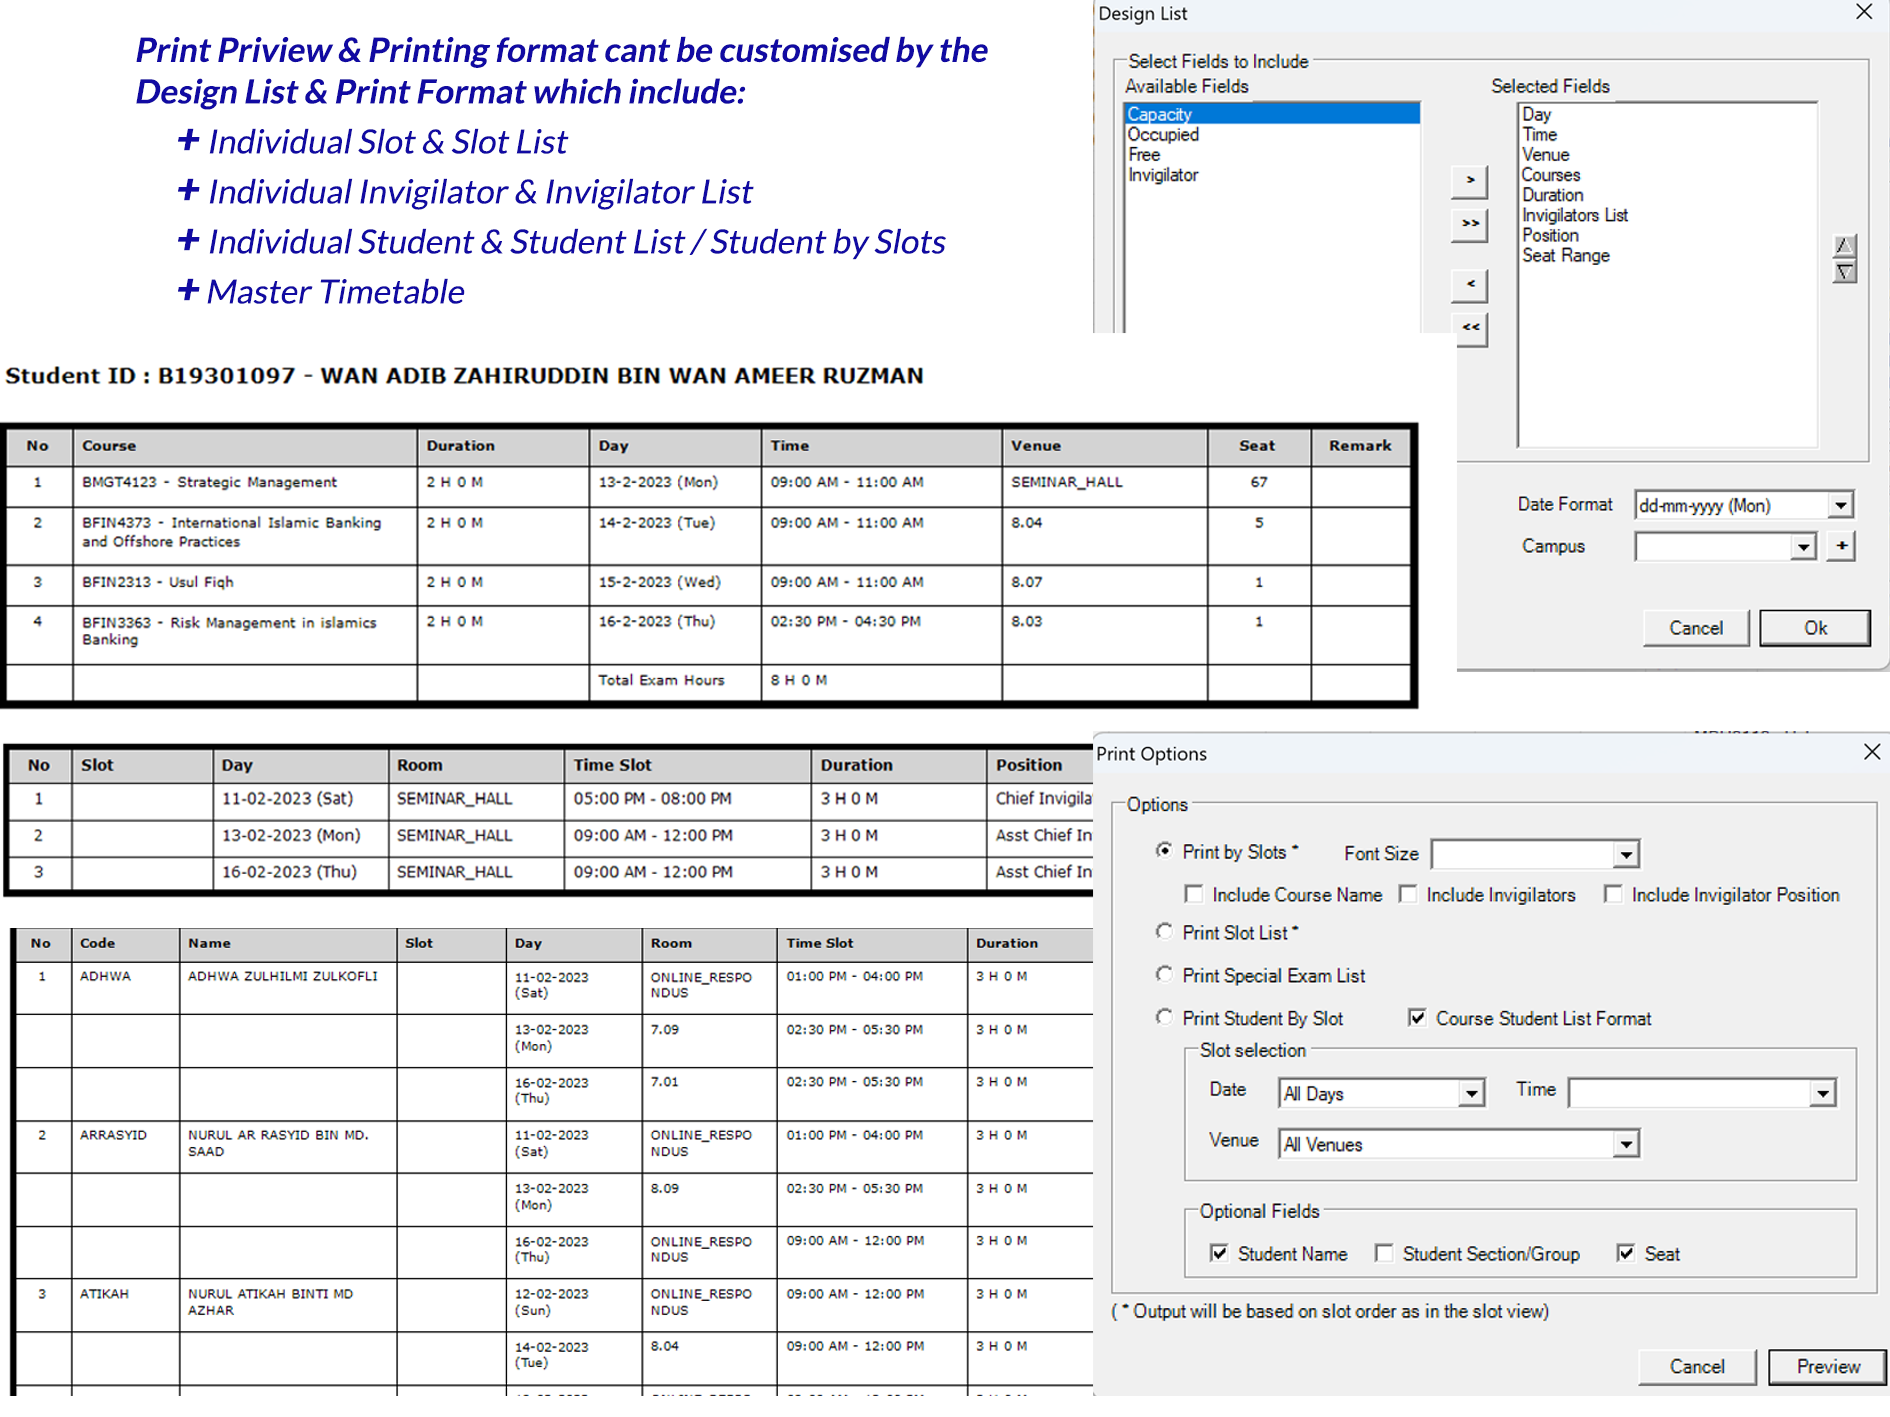
Task: Uncheck the Seat optional field
Action: (1626, 1253)
